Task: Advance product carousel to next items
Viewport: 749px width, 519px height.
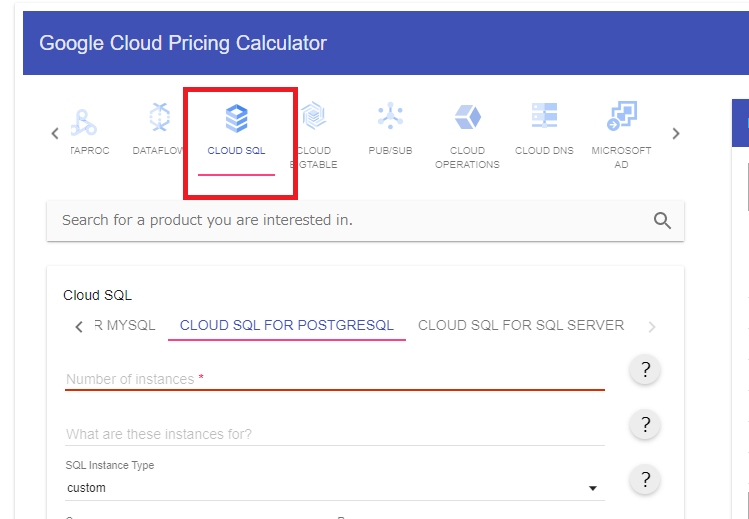Action: click(x=675, y=133)
